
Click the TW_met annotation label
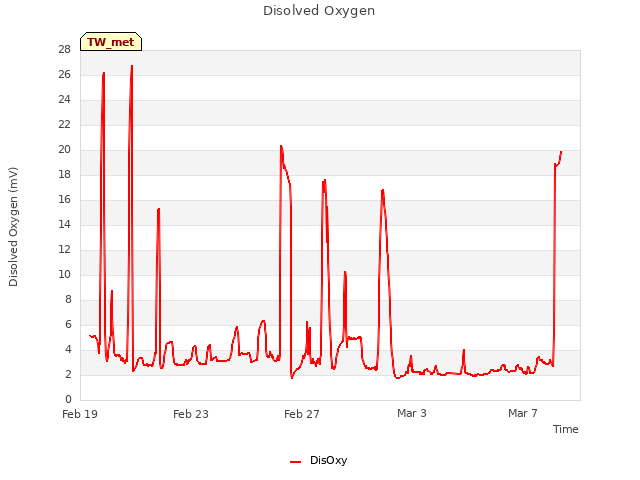[x=111, y=42]
